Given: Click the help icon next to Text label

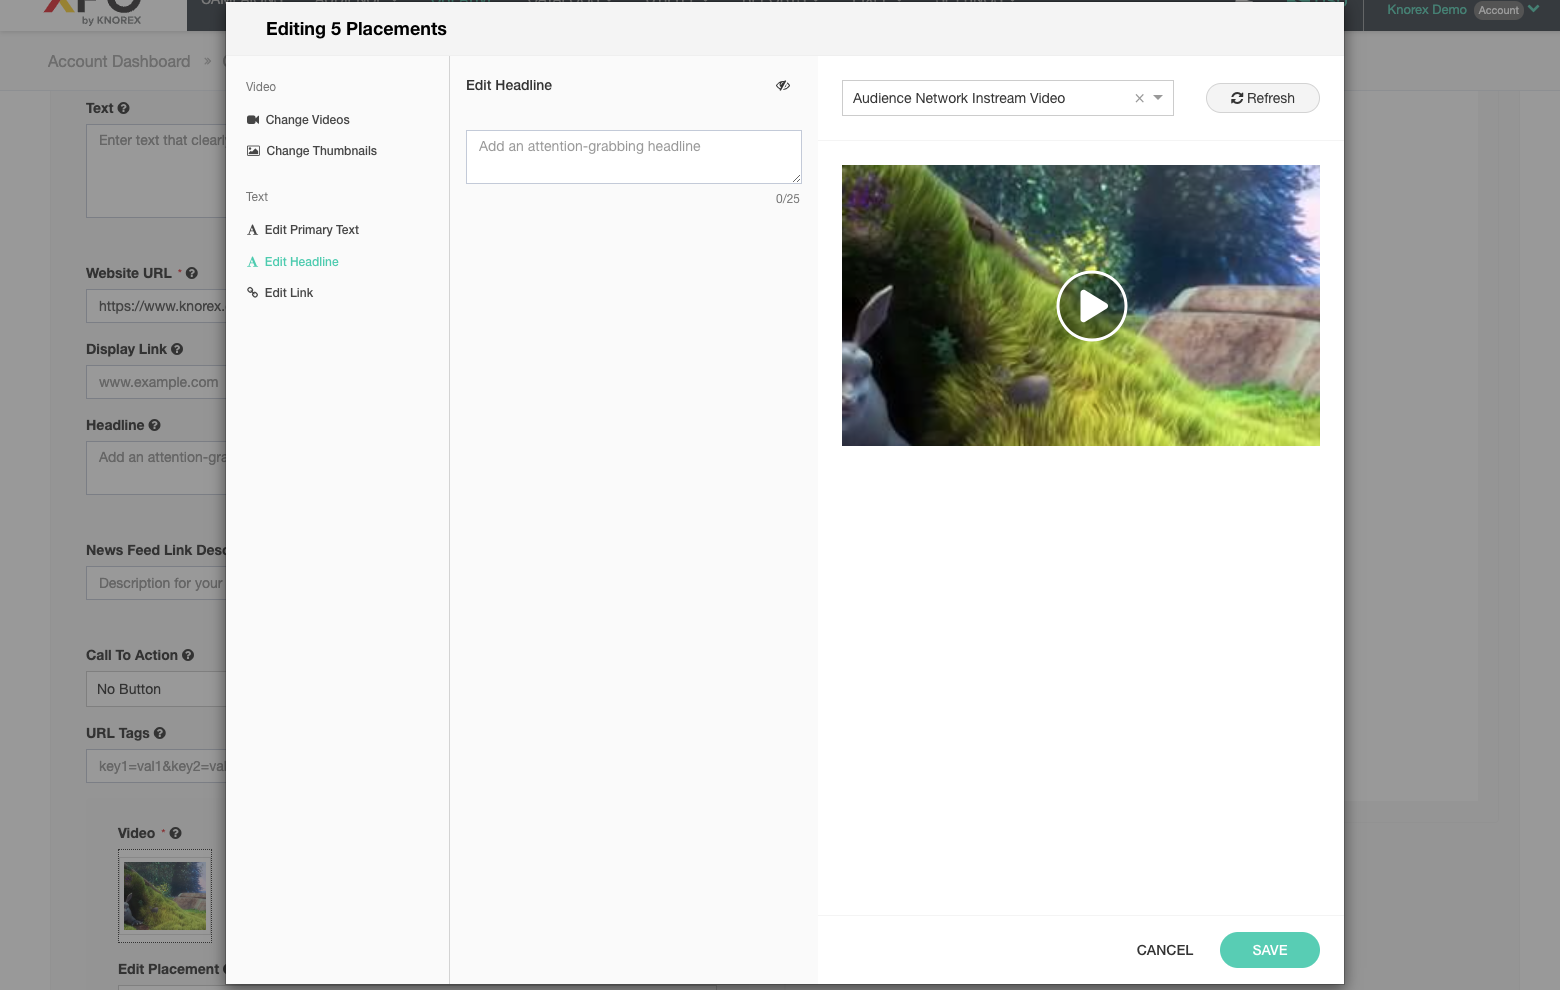Looking at the screenshot, I should pyautogui.click(x=123, y=108).
